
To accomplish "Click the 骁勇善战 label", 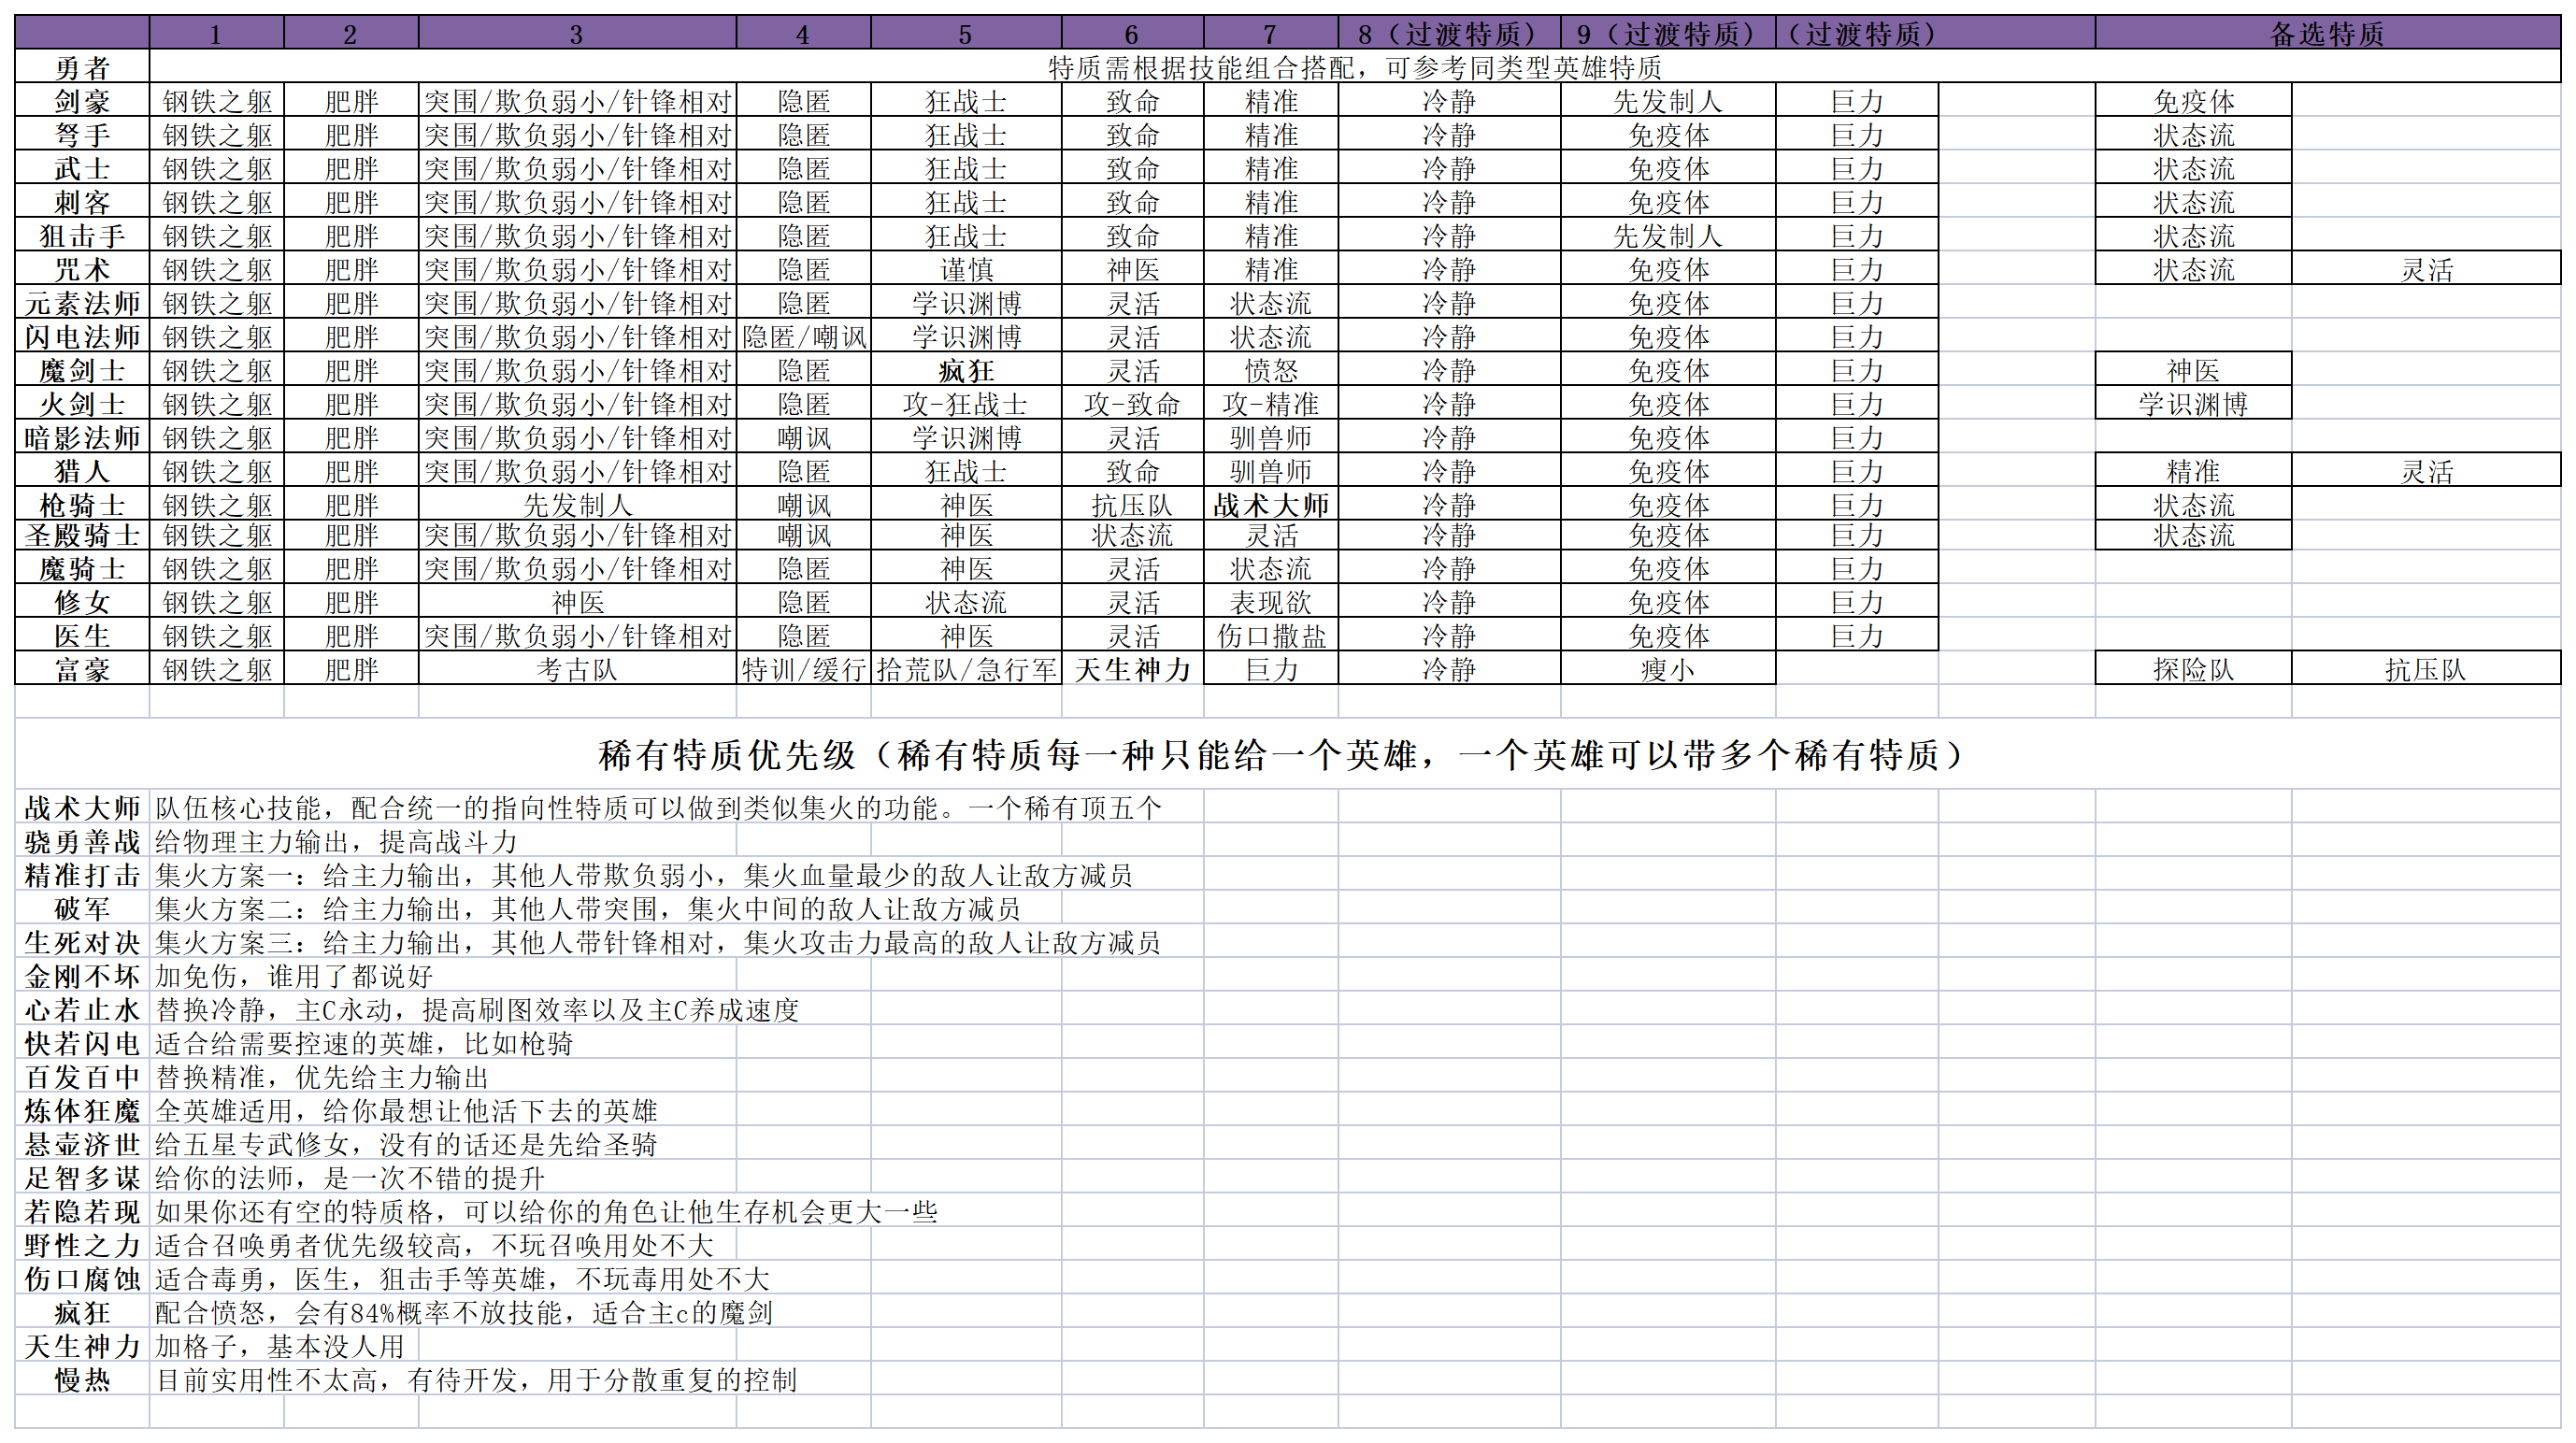I will [x=82, y=841].
